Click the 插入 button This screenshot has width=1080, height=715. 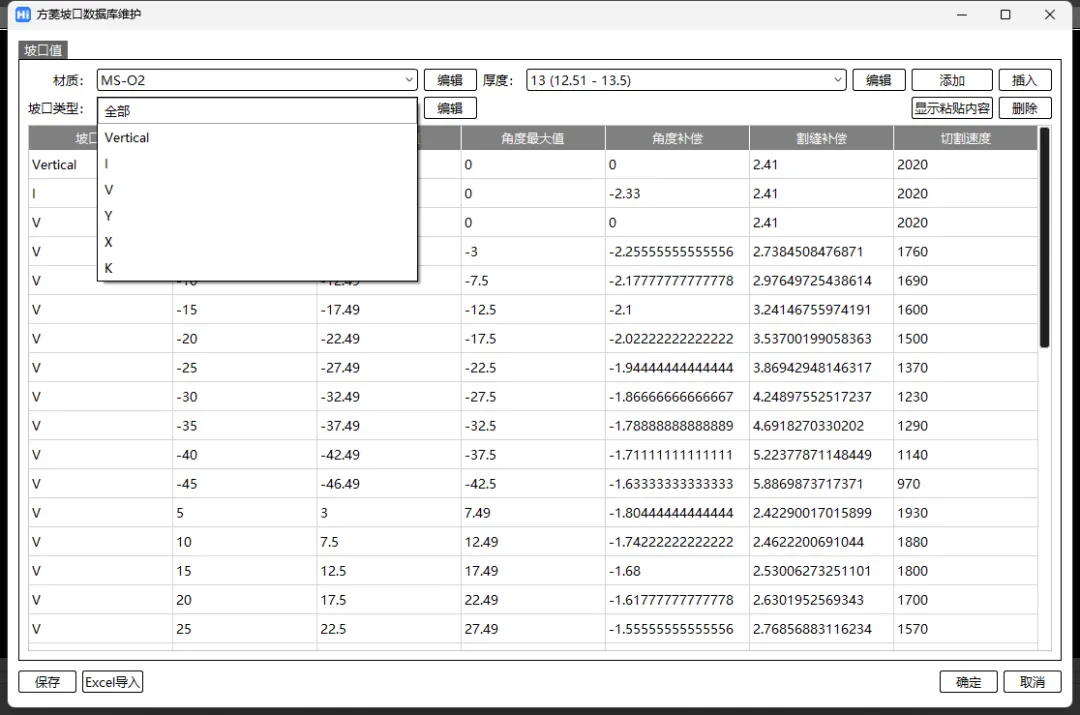pyautogui.click(x=1025, y=80)
